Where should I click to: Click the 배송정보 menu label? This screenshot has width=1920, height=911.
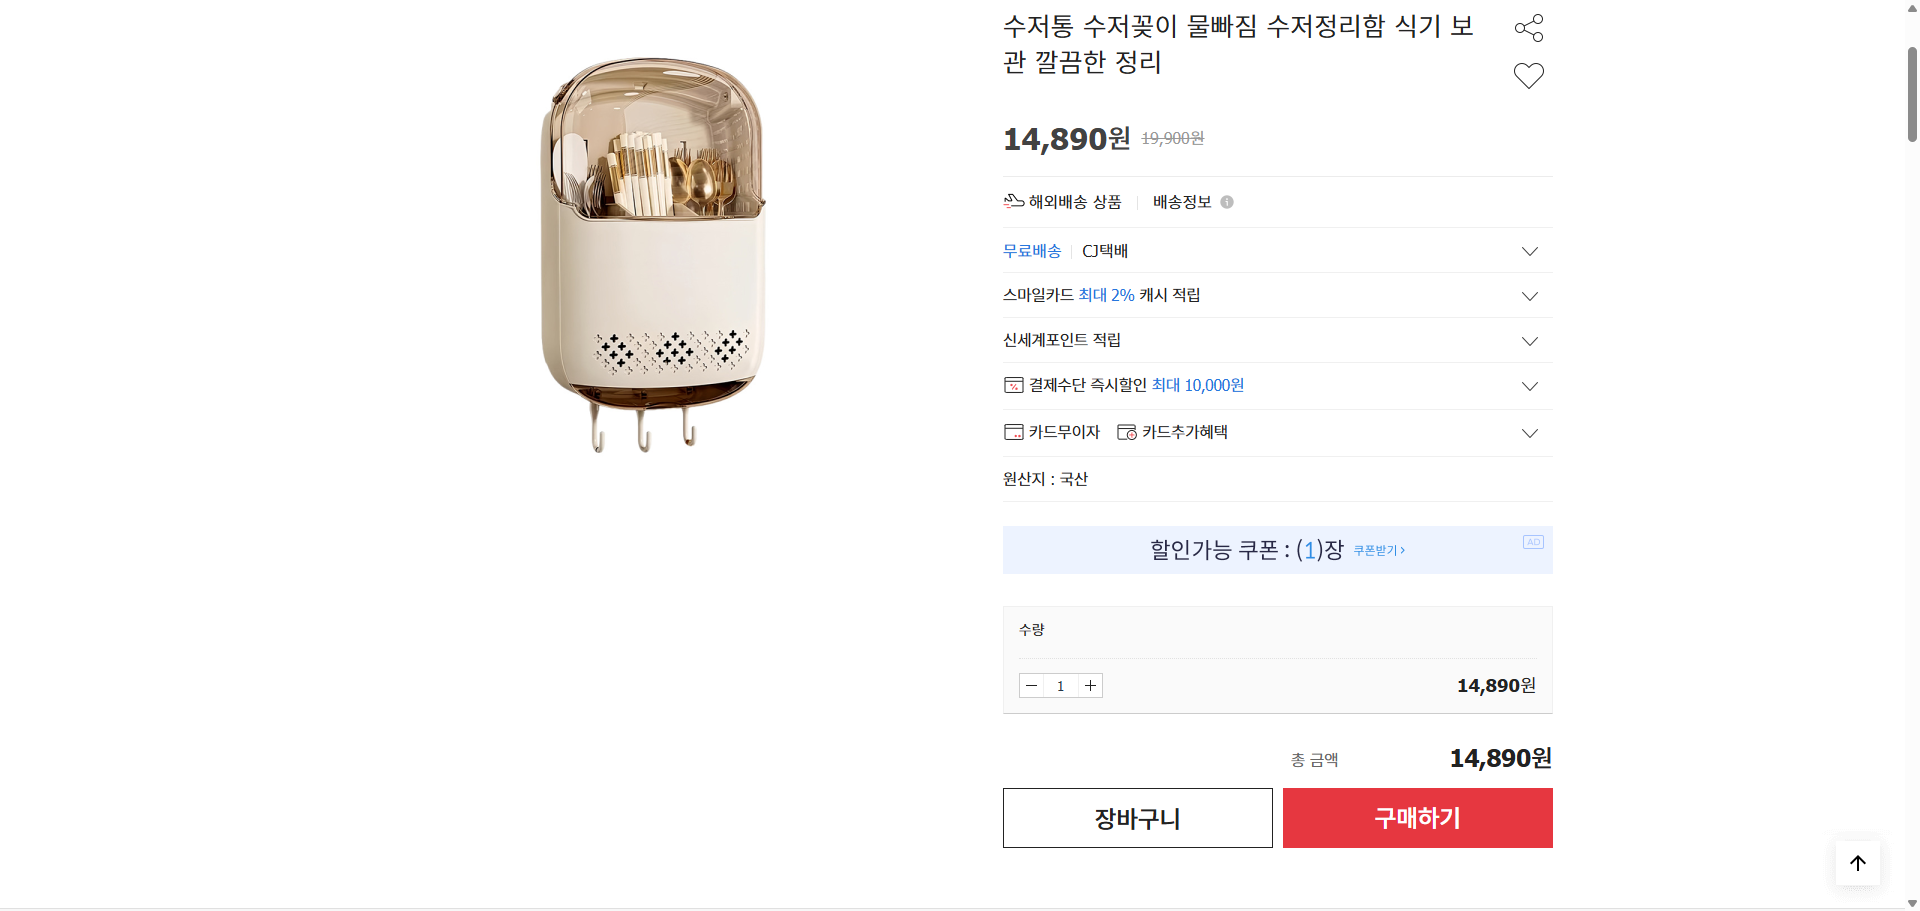(1182, 202)
